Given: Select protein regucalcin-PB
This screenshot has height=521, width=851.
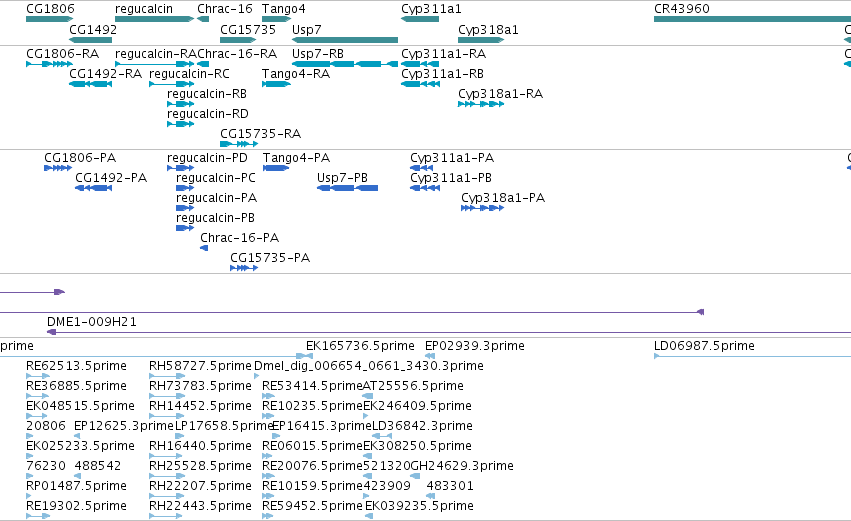Looking at the screenshot, I should (215, 218).
